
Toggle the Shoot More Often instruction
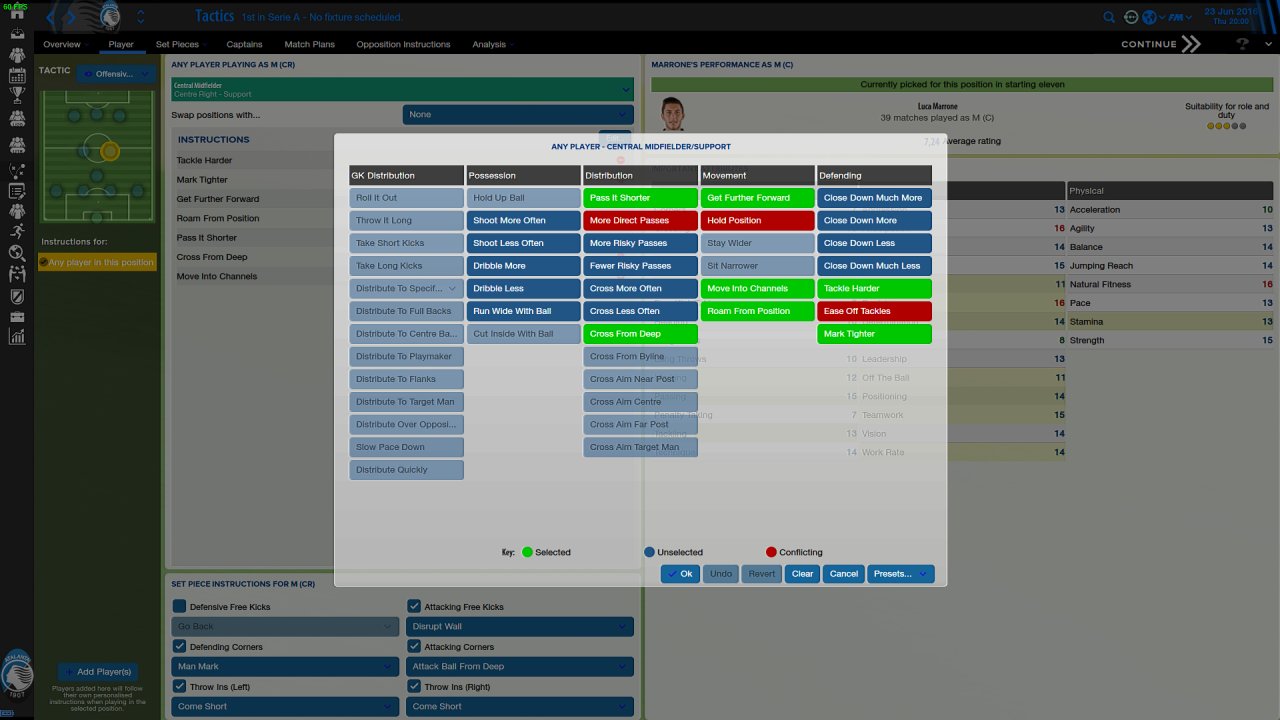point(523,221)
